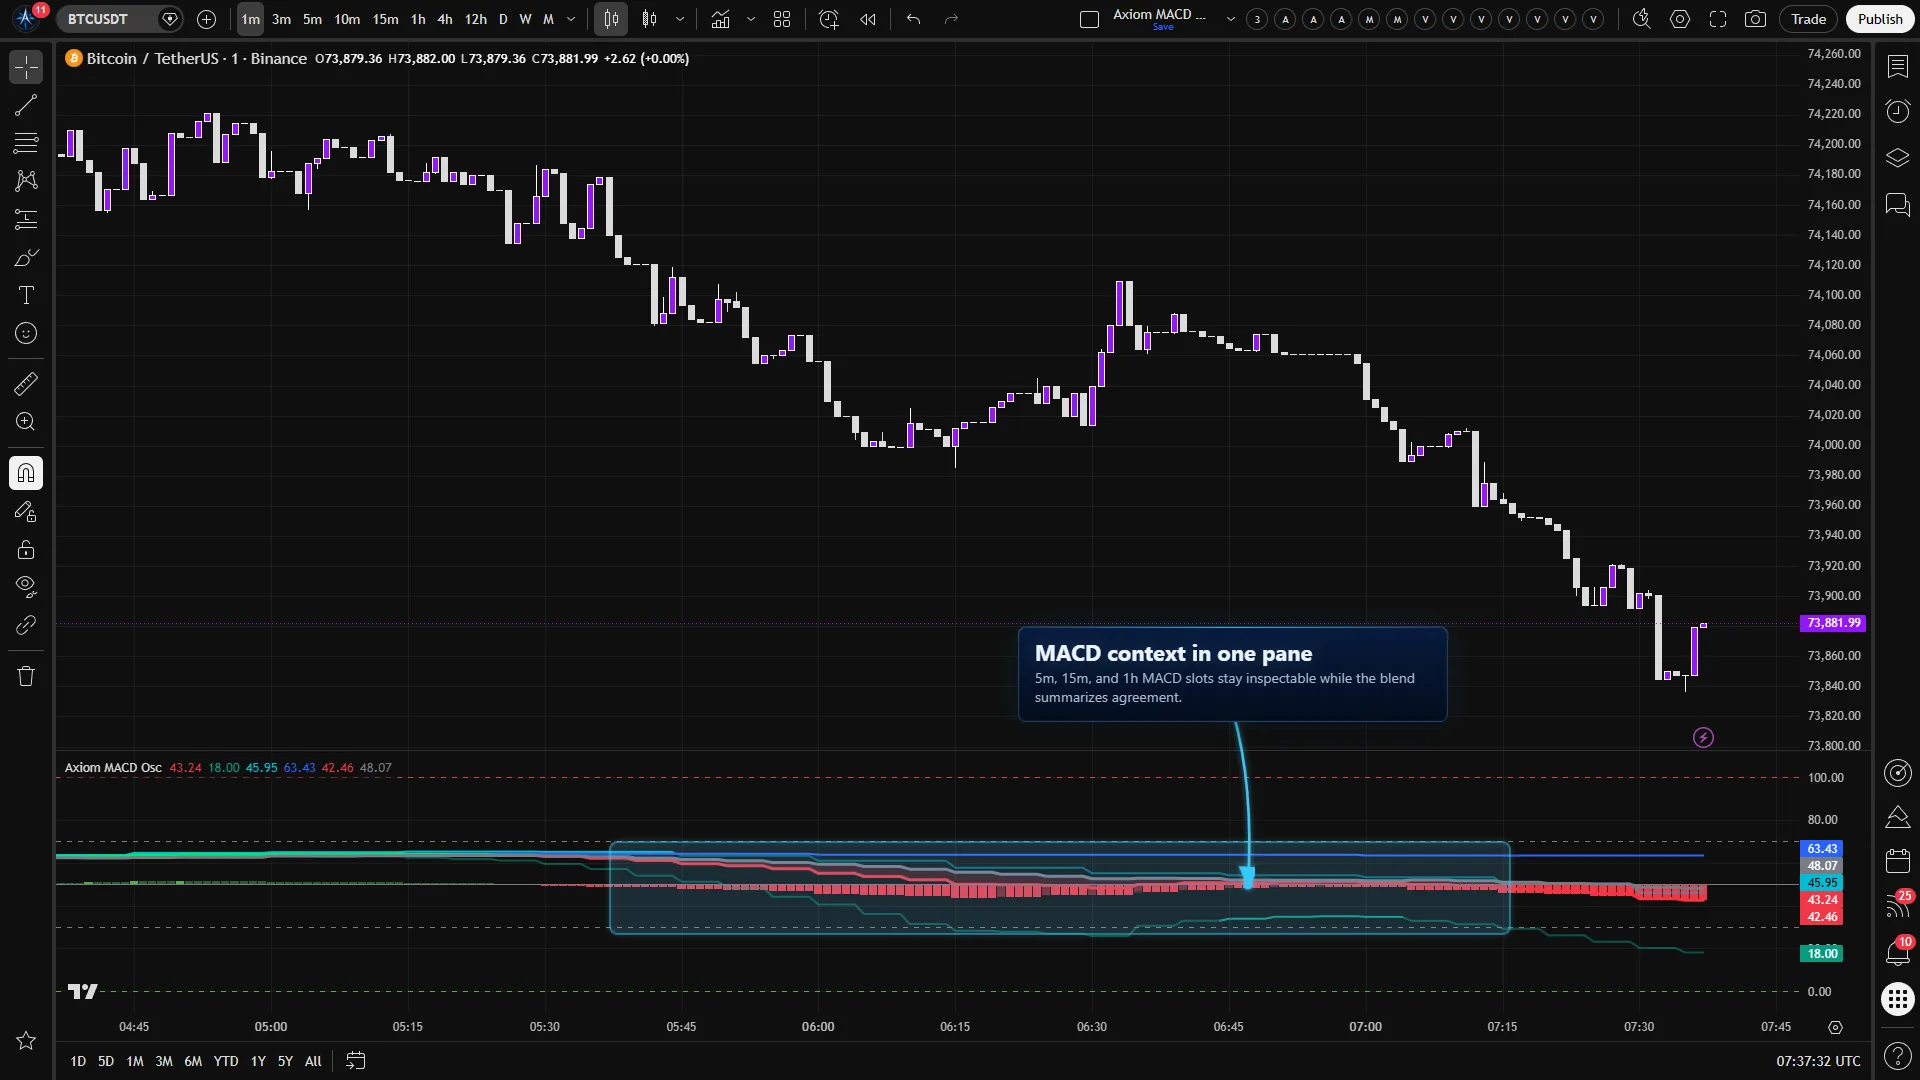Screen dimensions: 1920x1080
Task: Click the Save link under Axiom MACD
Action: point(1163,28)
